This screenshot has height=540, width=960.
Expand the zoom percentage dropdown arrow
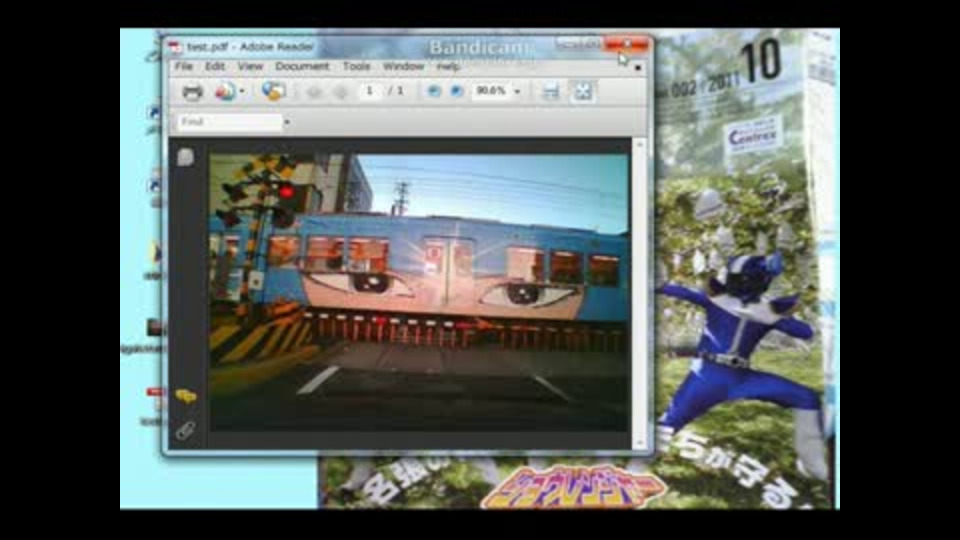517,91
